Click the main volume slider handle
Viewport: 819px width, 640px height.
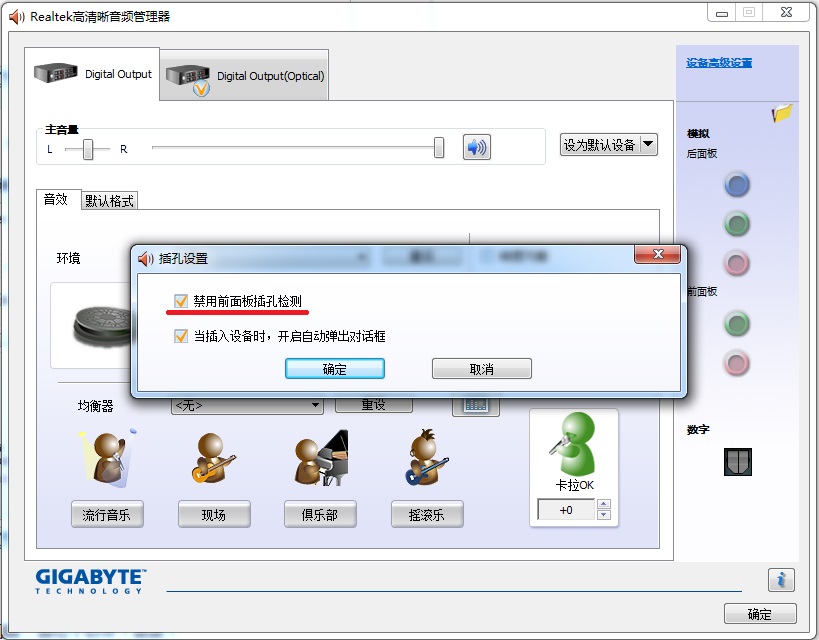pyautogui.click(x=439, y=148)
